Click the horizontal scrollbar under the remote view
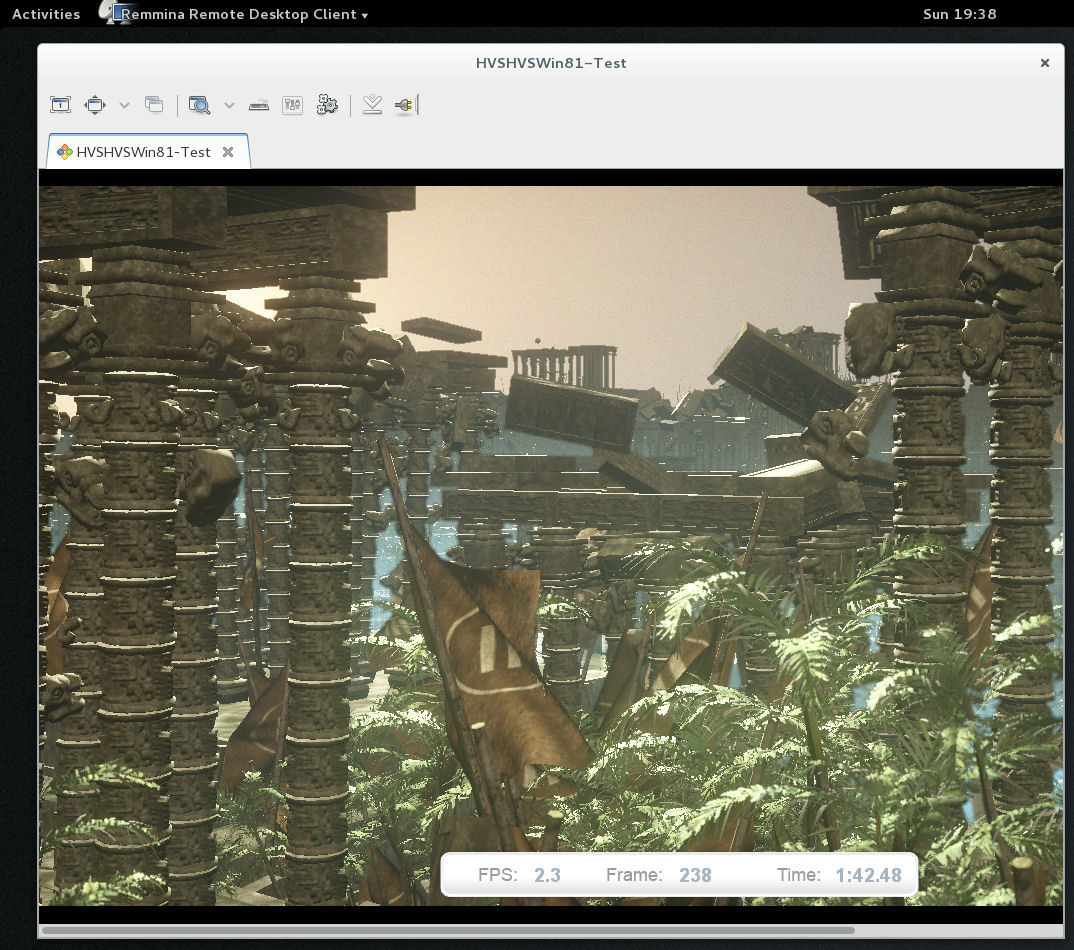1074x950 pixels. pyautogui.click(x=448, y=930)
